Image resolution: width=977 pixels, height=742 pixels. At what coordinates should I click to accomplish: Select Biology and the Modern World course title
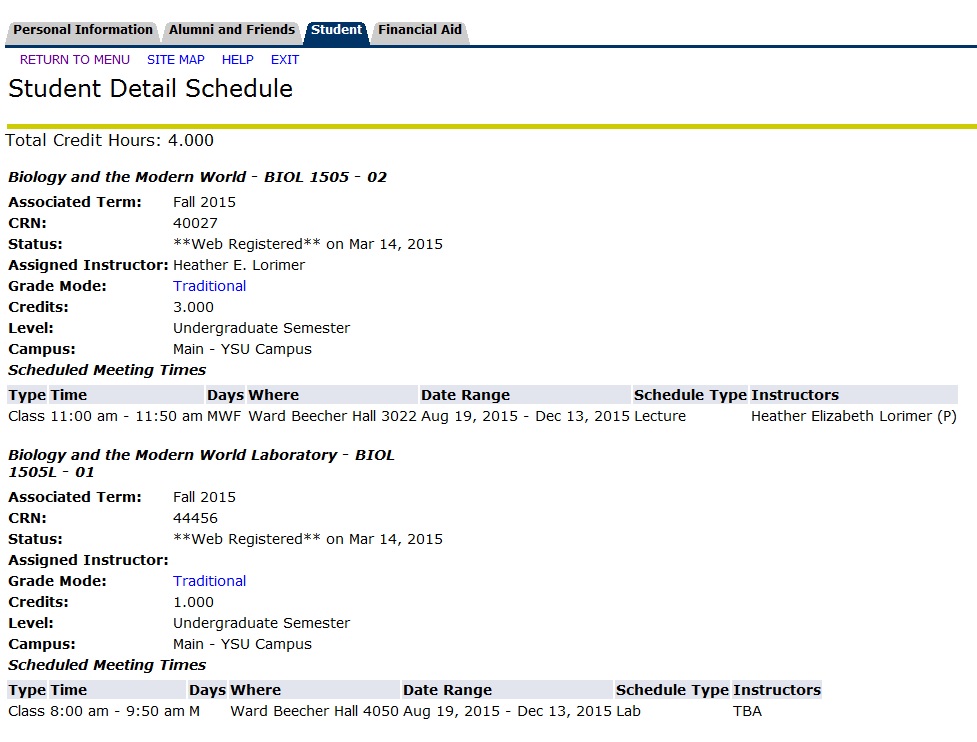(x=195, y=176)
